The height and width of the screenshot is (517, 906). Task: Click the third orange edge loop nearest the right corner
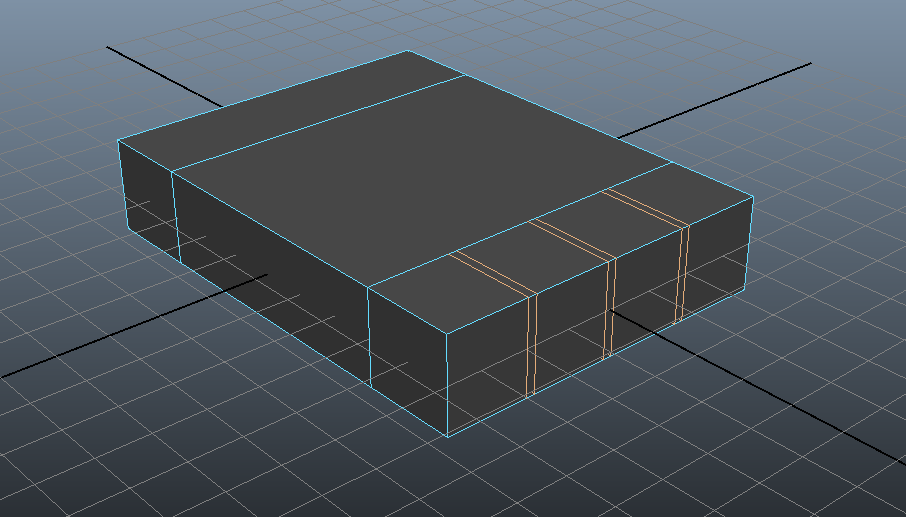tap(645, 207)
